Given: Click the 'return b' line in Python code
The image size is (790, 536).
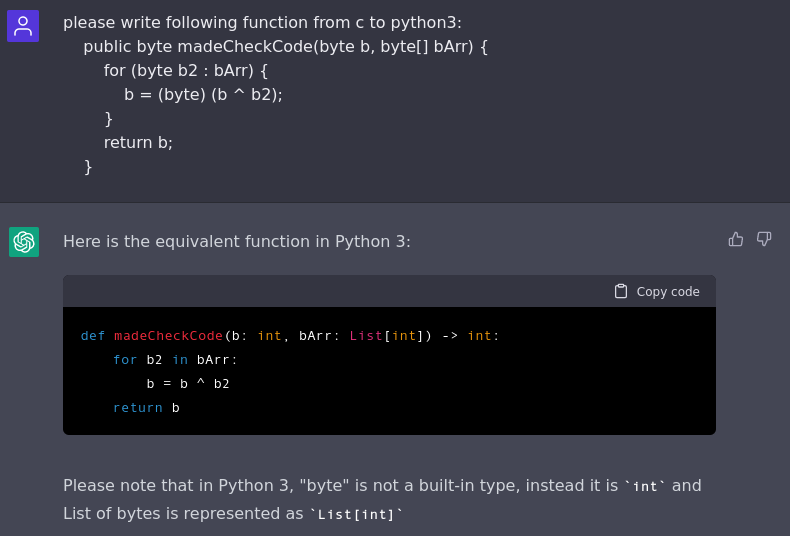Looking at the screenshot, I should [146, 408].
